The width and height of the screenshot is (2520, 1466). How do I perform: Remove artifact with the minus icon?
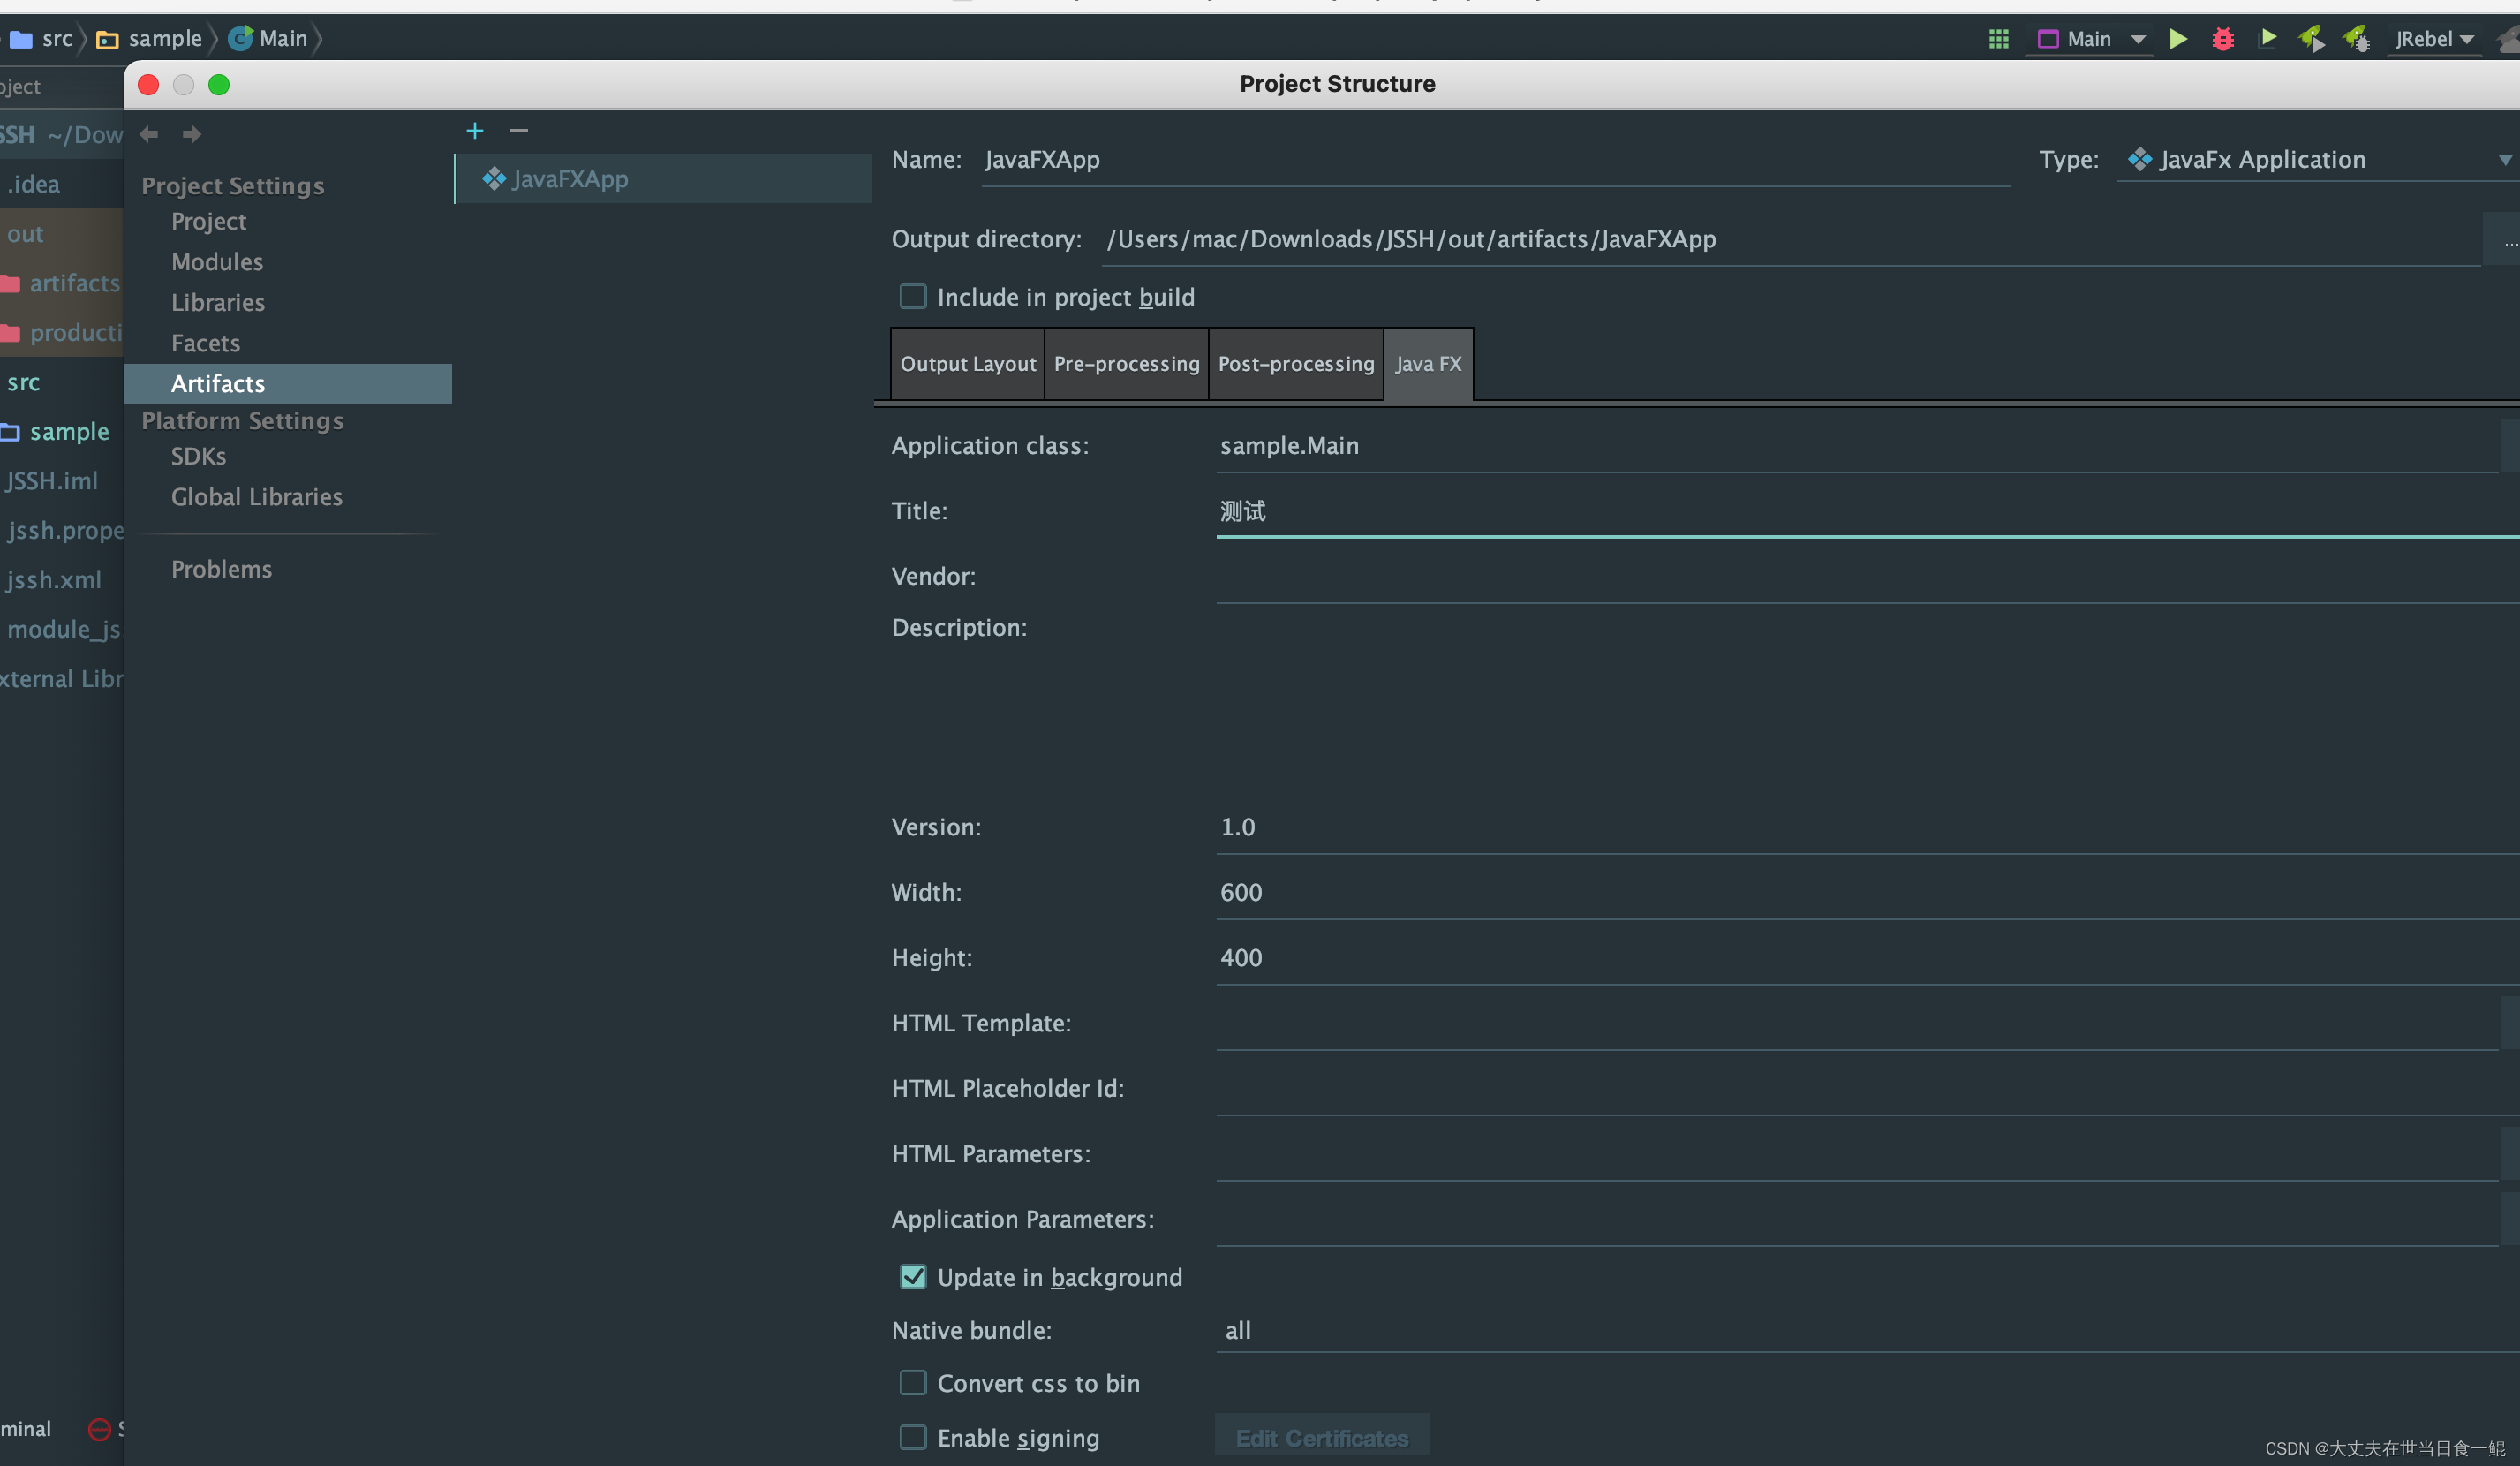[x=518, y=131]
